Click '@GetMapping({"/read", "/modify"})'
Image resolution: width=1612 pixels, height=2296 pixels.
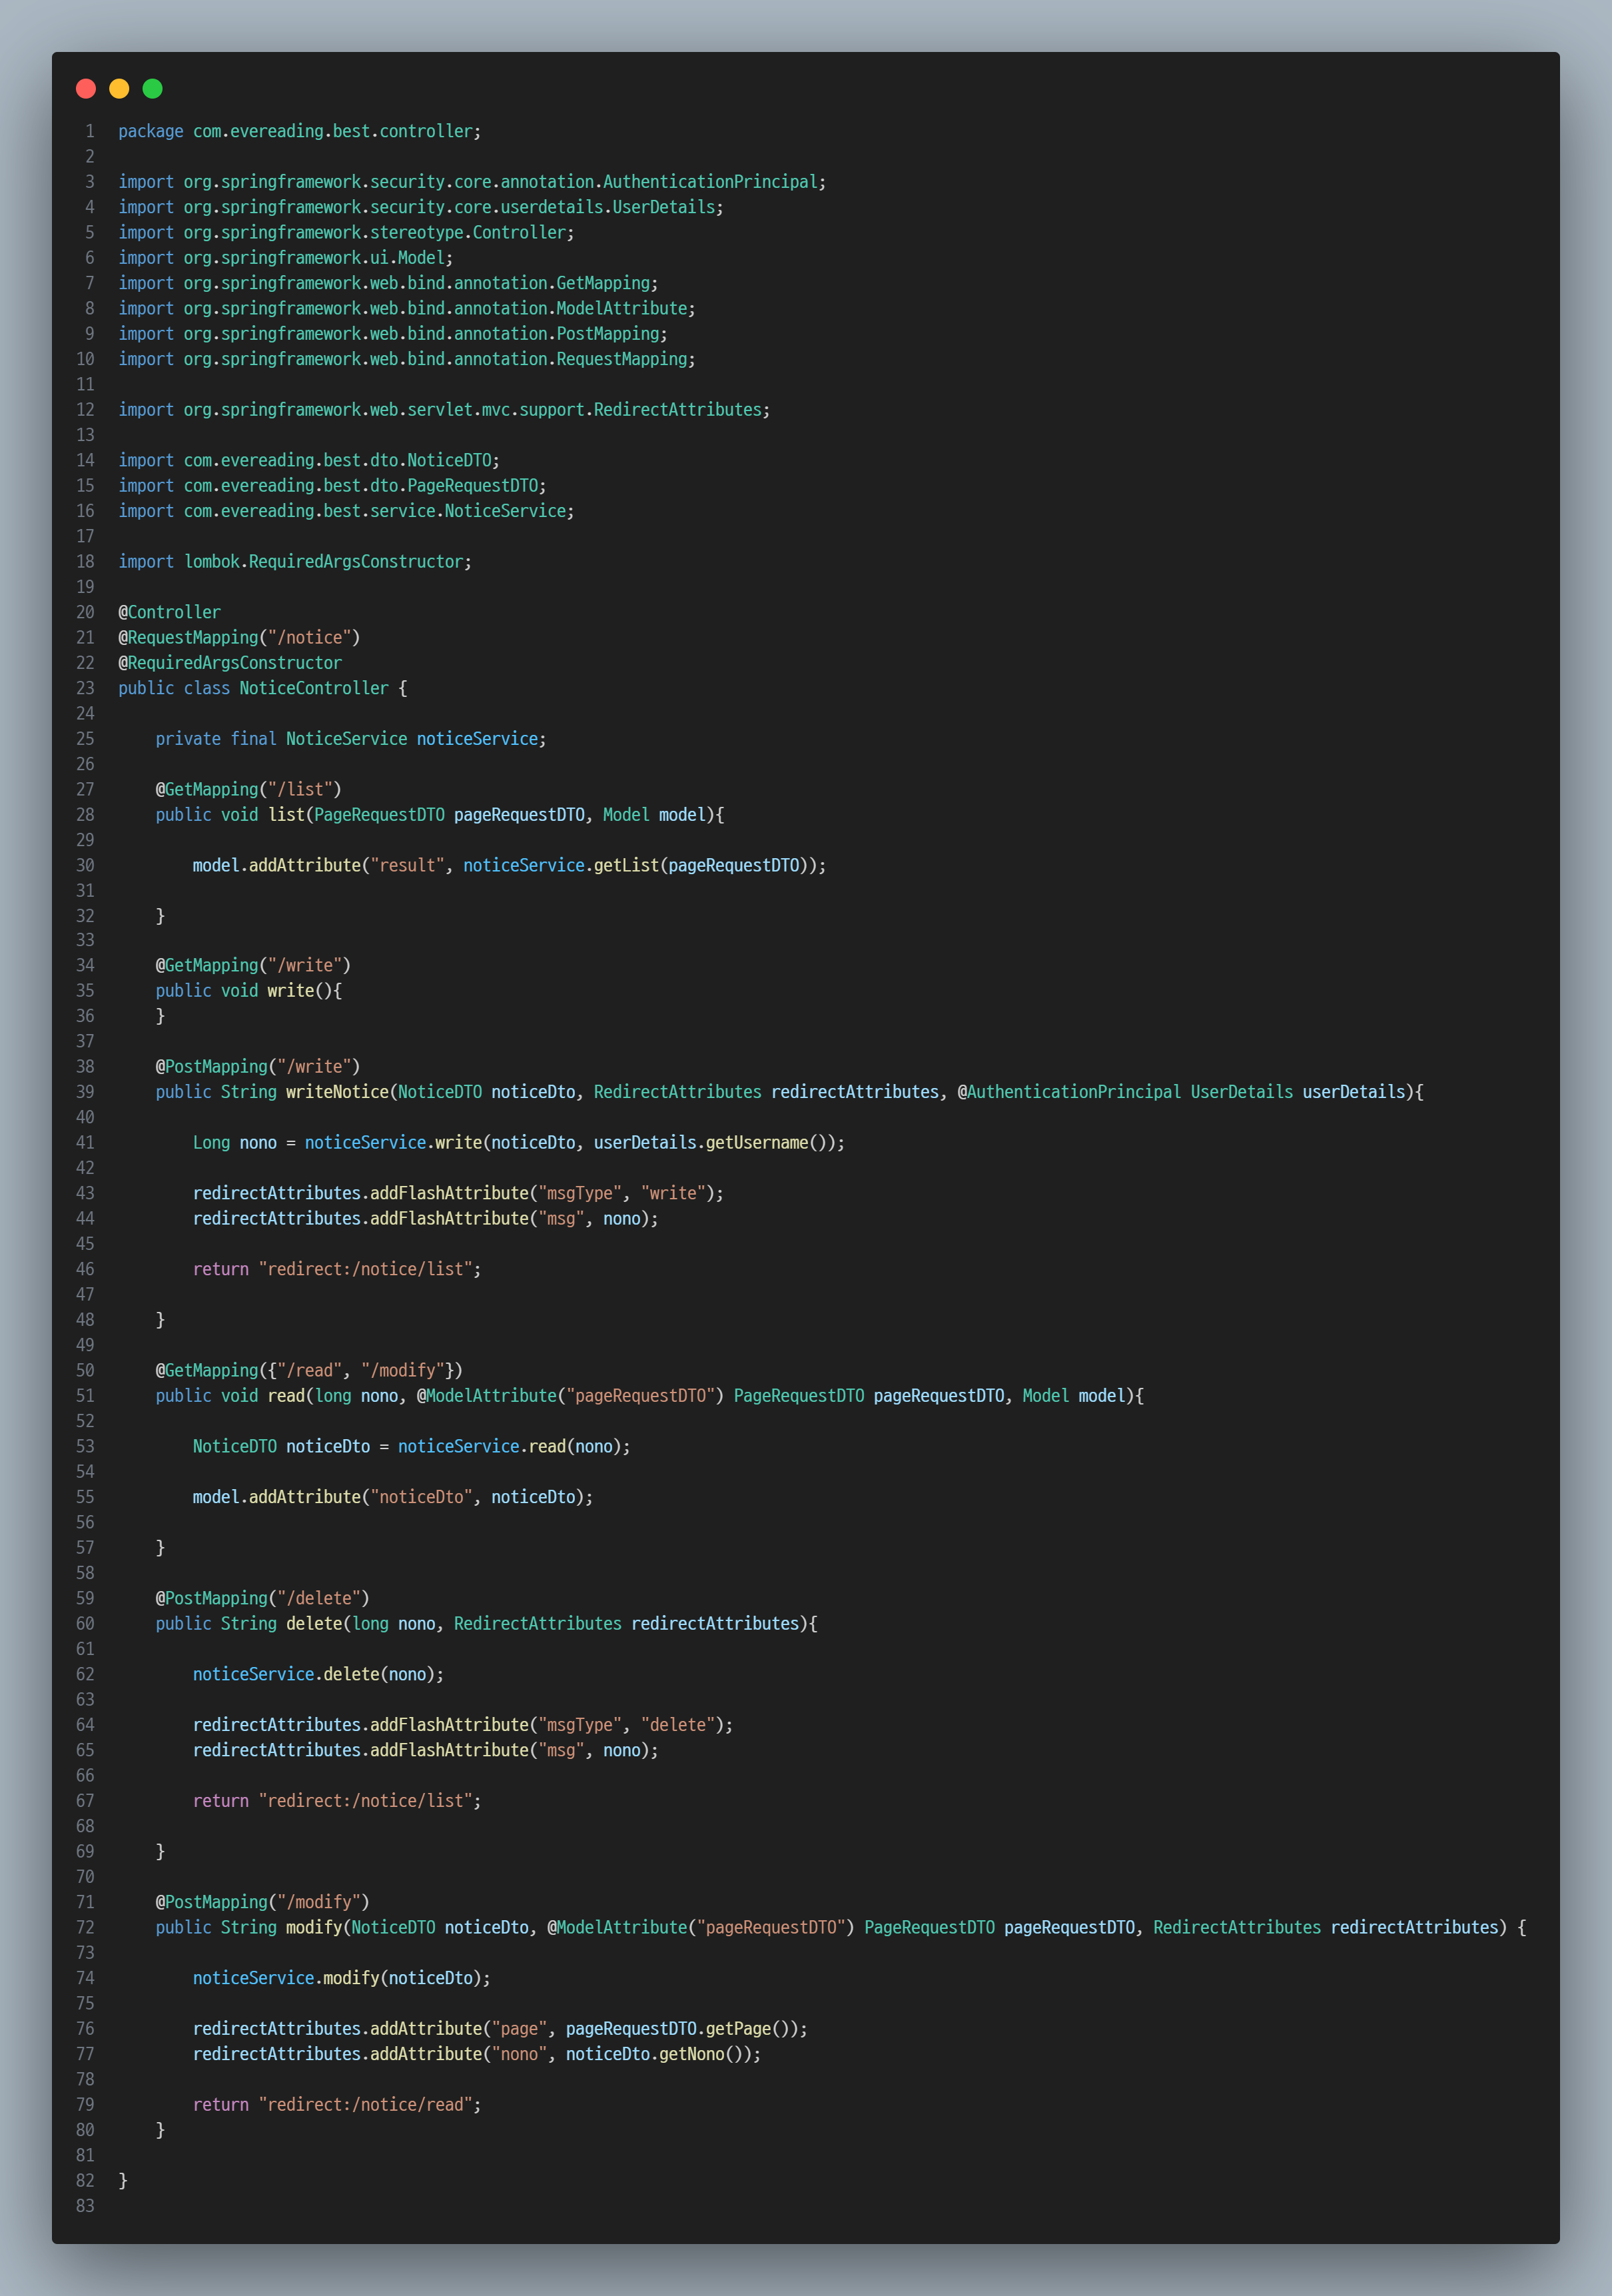click(309, 1371)
